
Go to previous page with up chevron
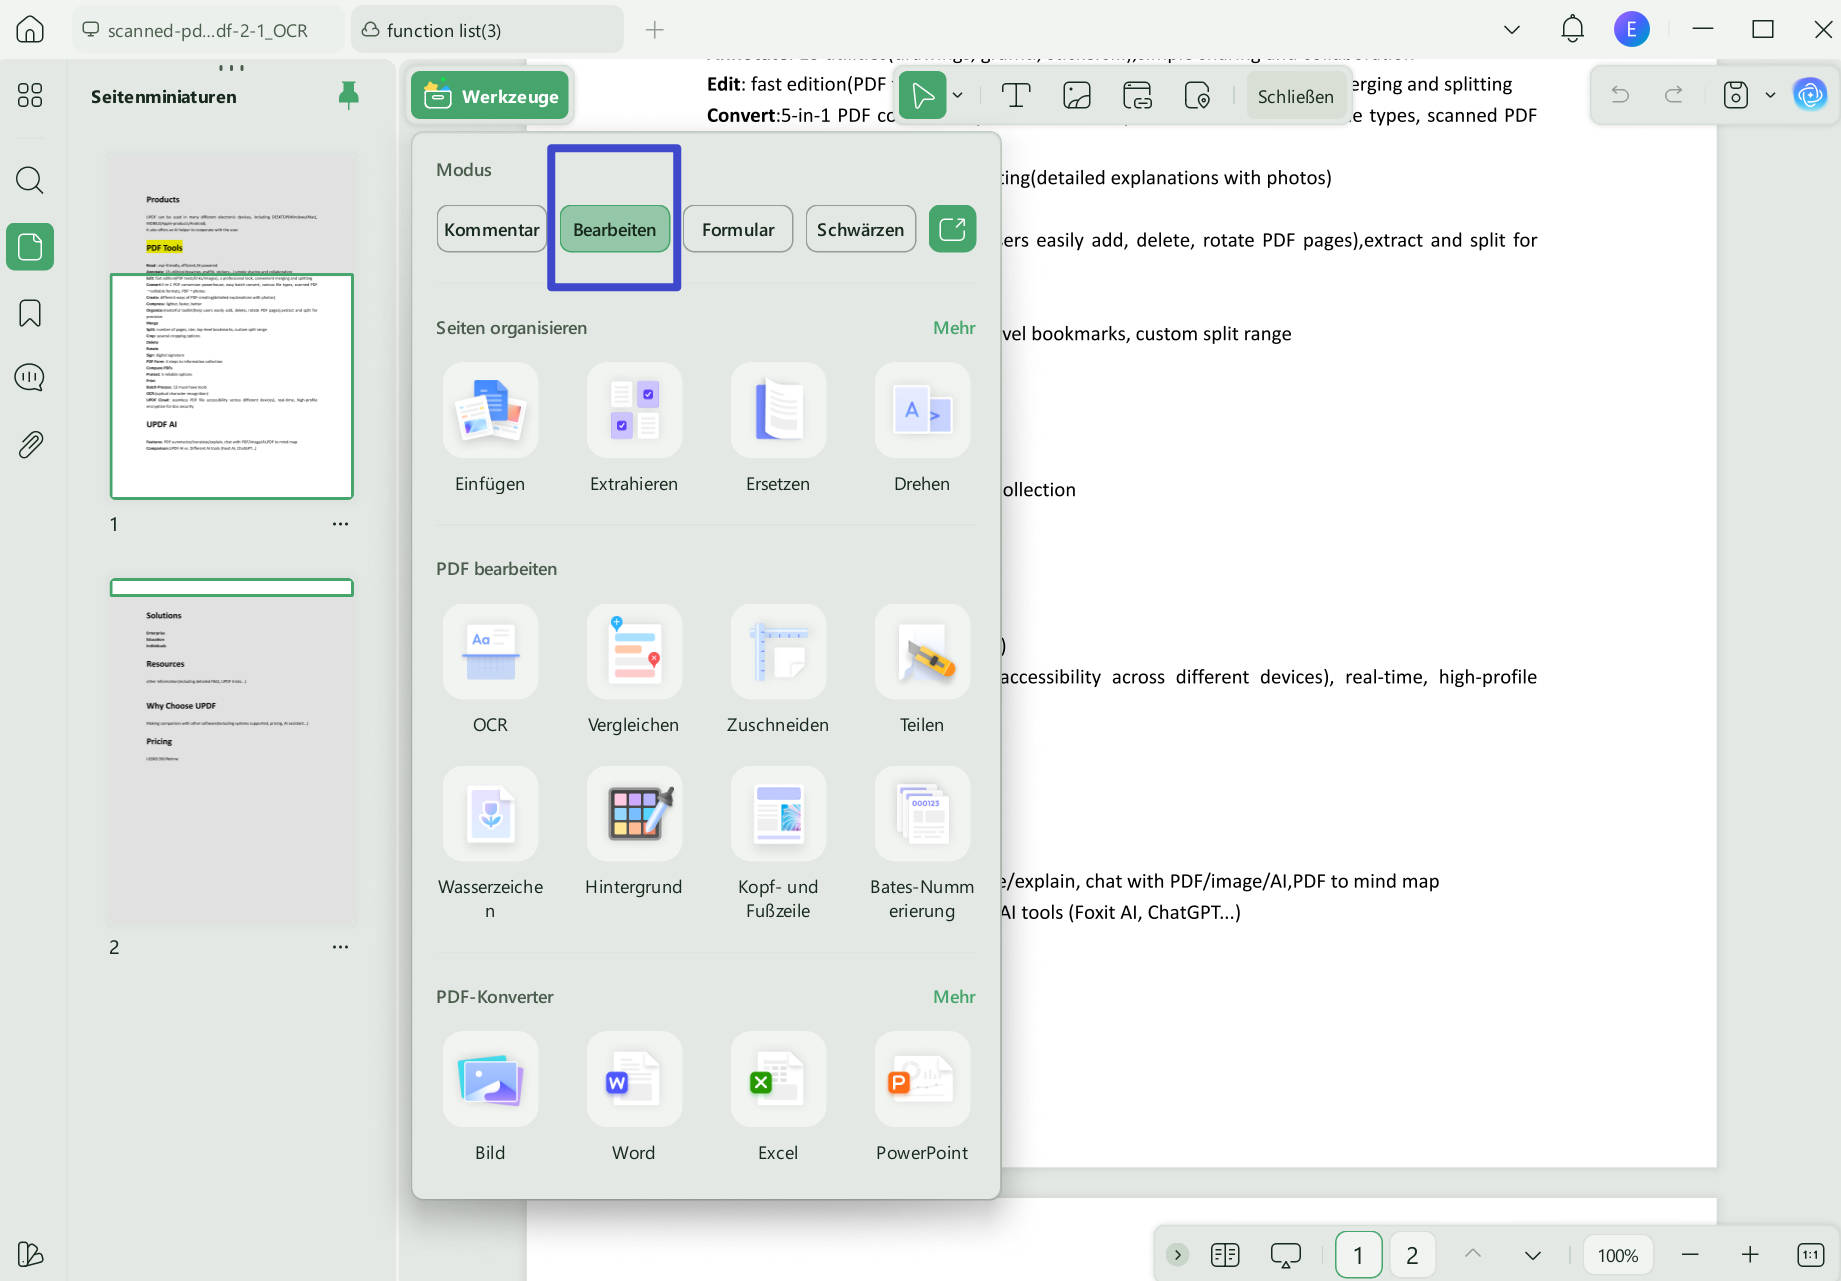click(1473, 1254)
